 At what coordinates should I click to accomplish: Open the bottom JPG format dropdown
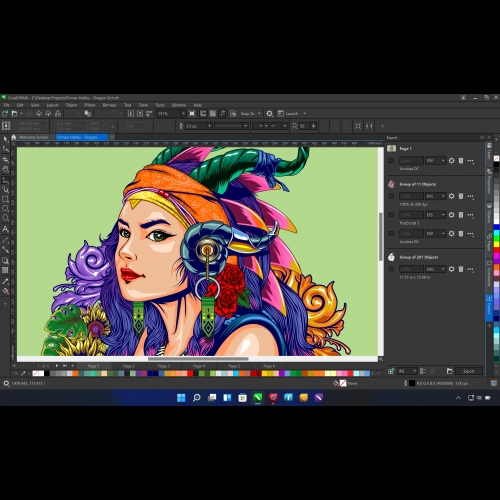[x=407, y=371]
